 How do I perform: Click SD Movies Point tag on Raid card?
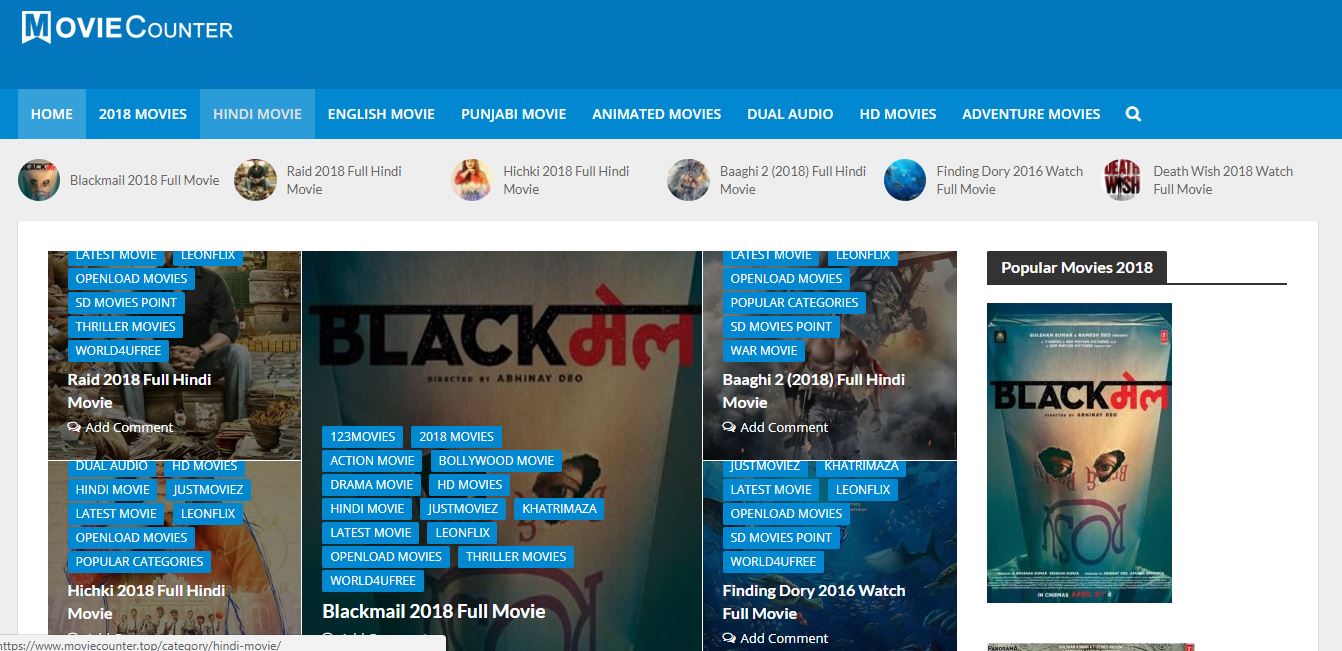point(126,302)
